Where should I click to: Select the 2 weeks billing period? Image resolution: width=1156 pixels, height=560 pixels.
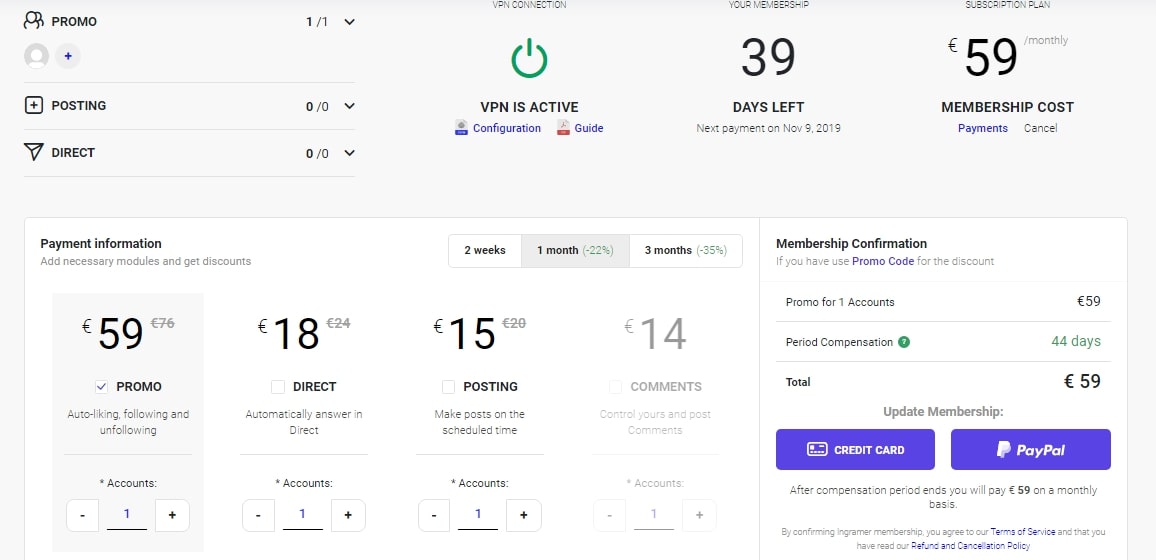click(x=485, y=251)
